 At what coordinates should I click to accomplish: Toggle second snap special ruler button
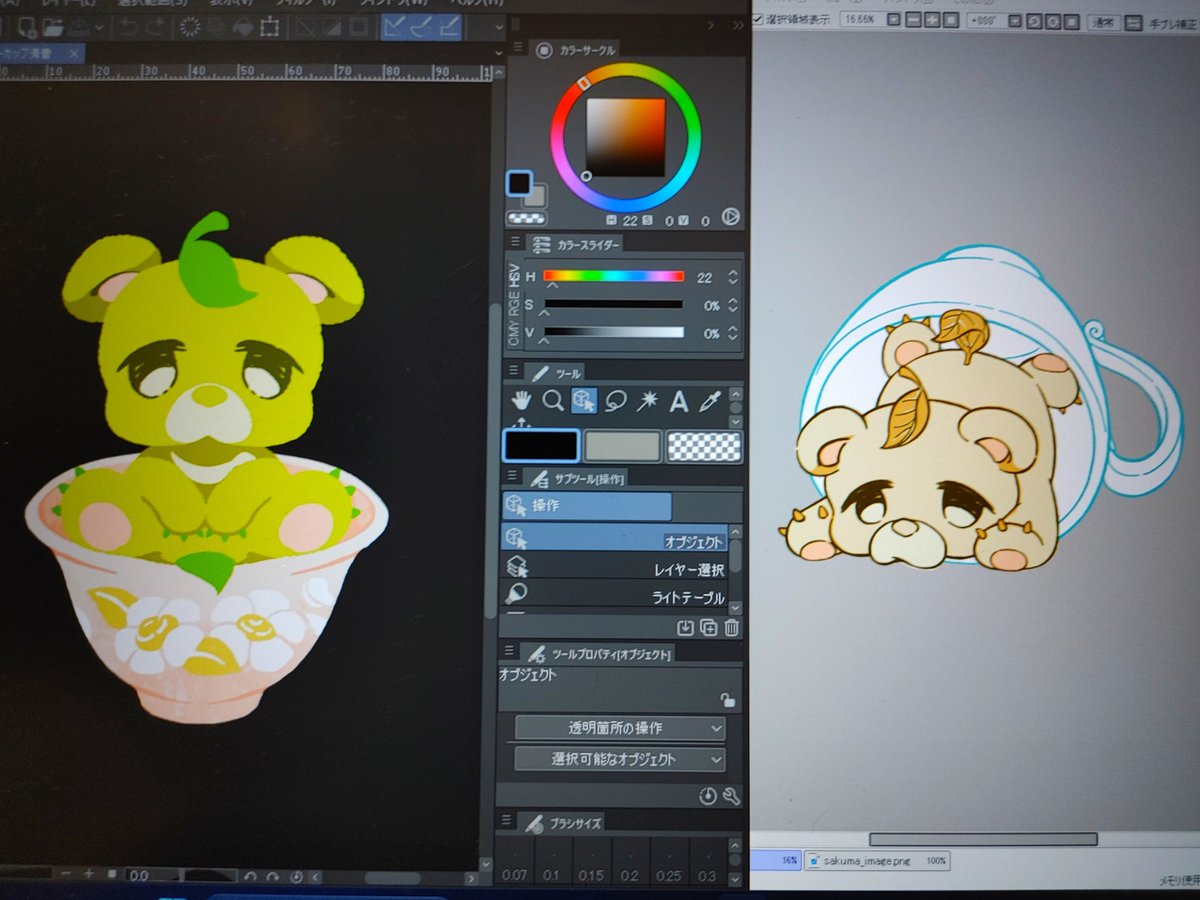[421, 27]
